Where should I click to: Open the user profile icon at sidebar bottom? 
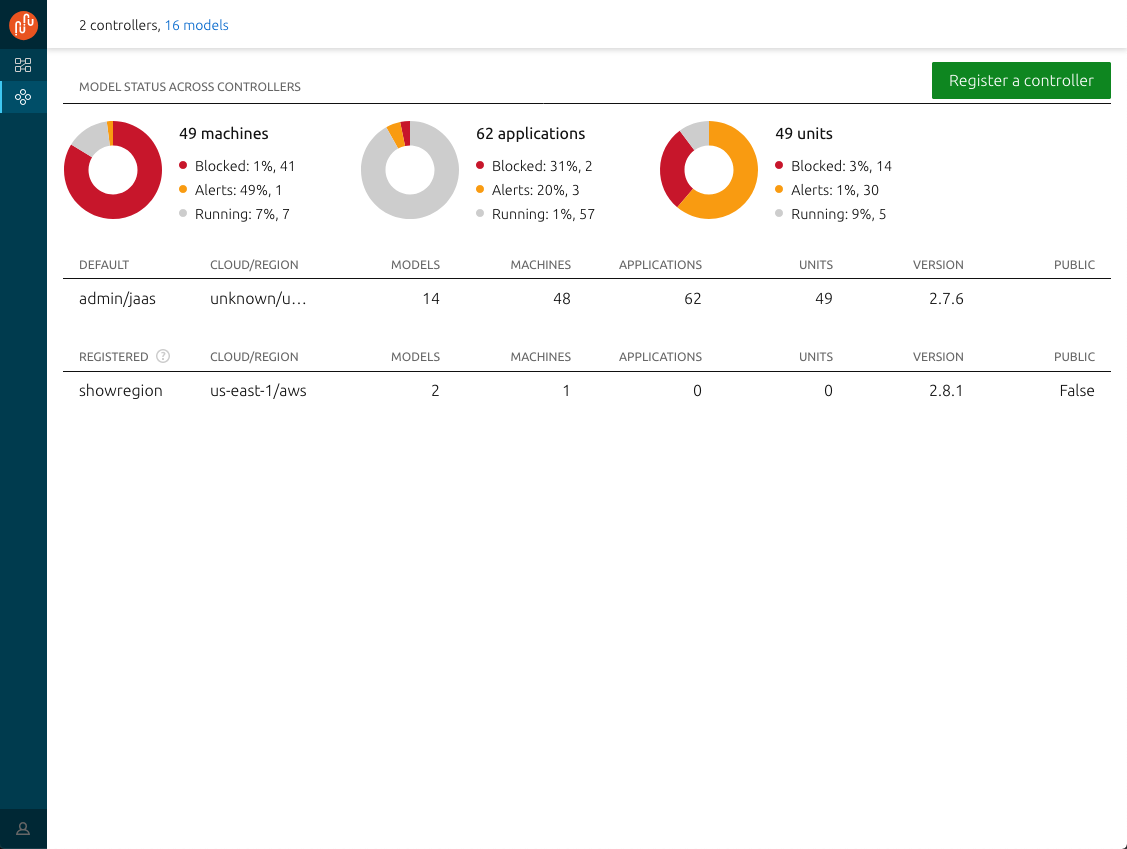pyautogui.click(x=23, y=828)
